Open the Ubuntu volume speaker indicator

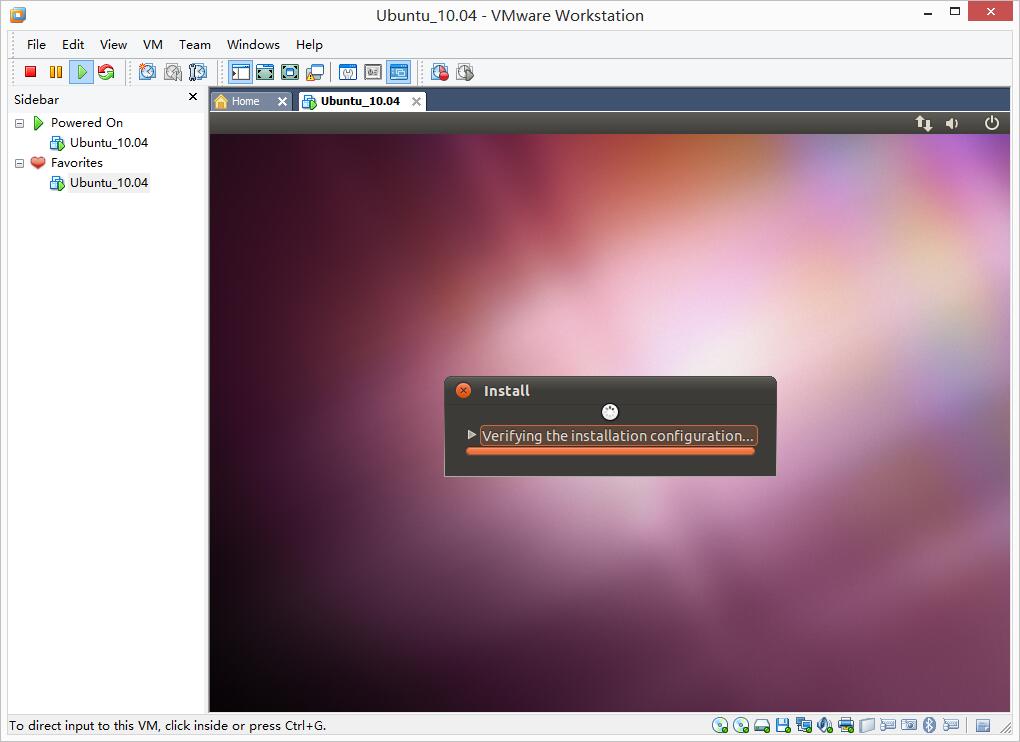point(952,123)
